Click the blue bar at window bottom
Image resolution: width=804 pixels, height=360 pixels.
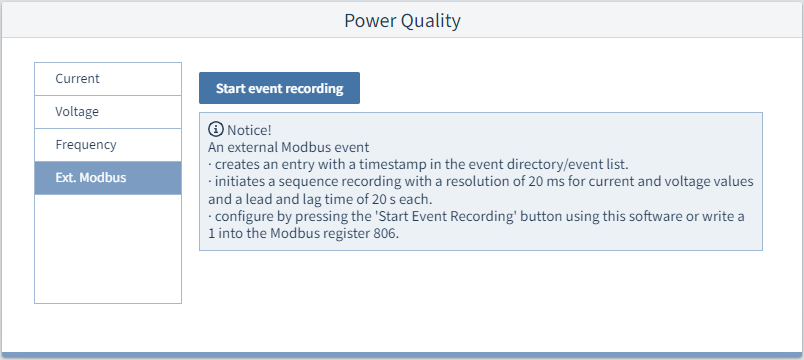[402, 355]
